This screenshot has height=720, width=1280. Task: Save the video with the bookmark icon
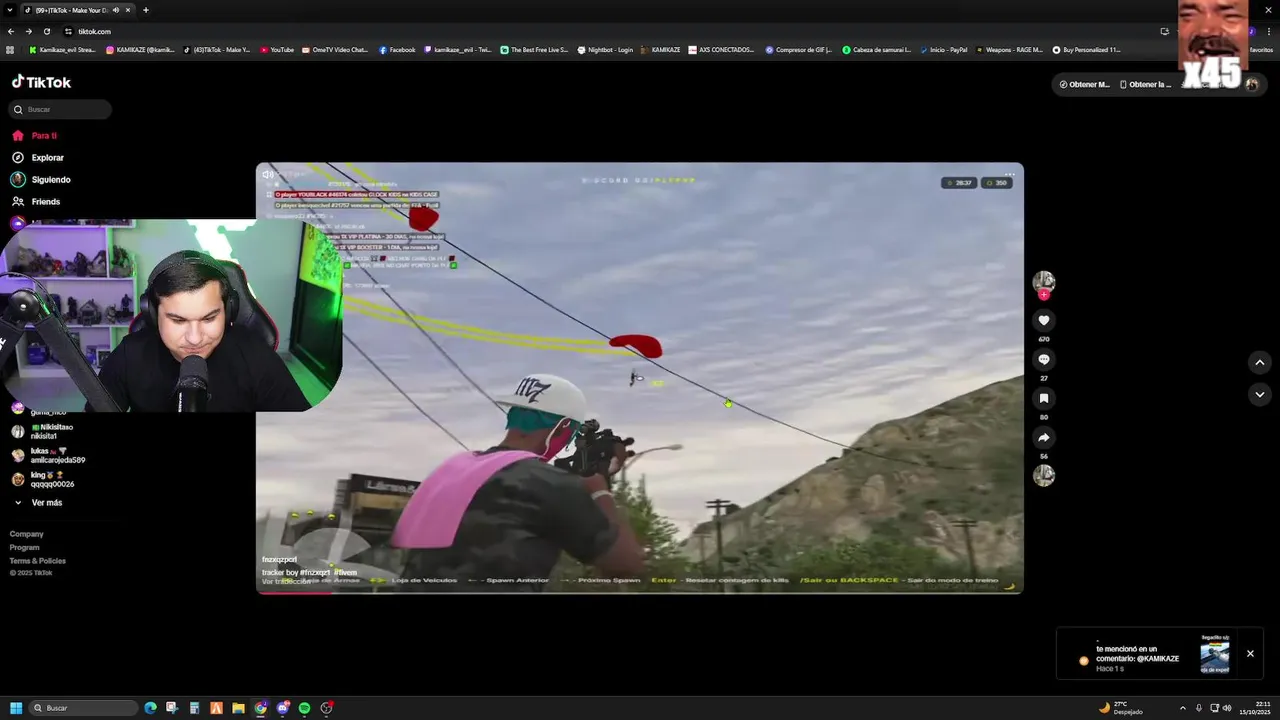click(1044, 398)
